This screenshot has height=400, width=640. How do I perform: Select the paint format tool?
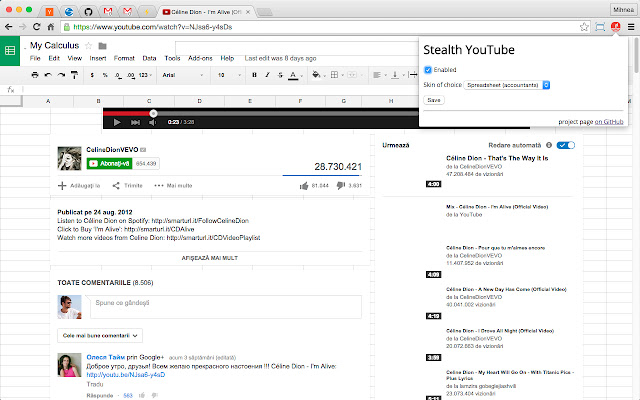click(74, 75)
